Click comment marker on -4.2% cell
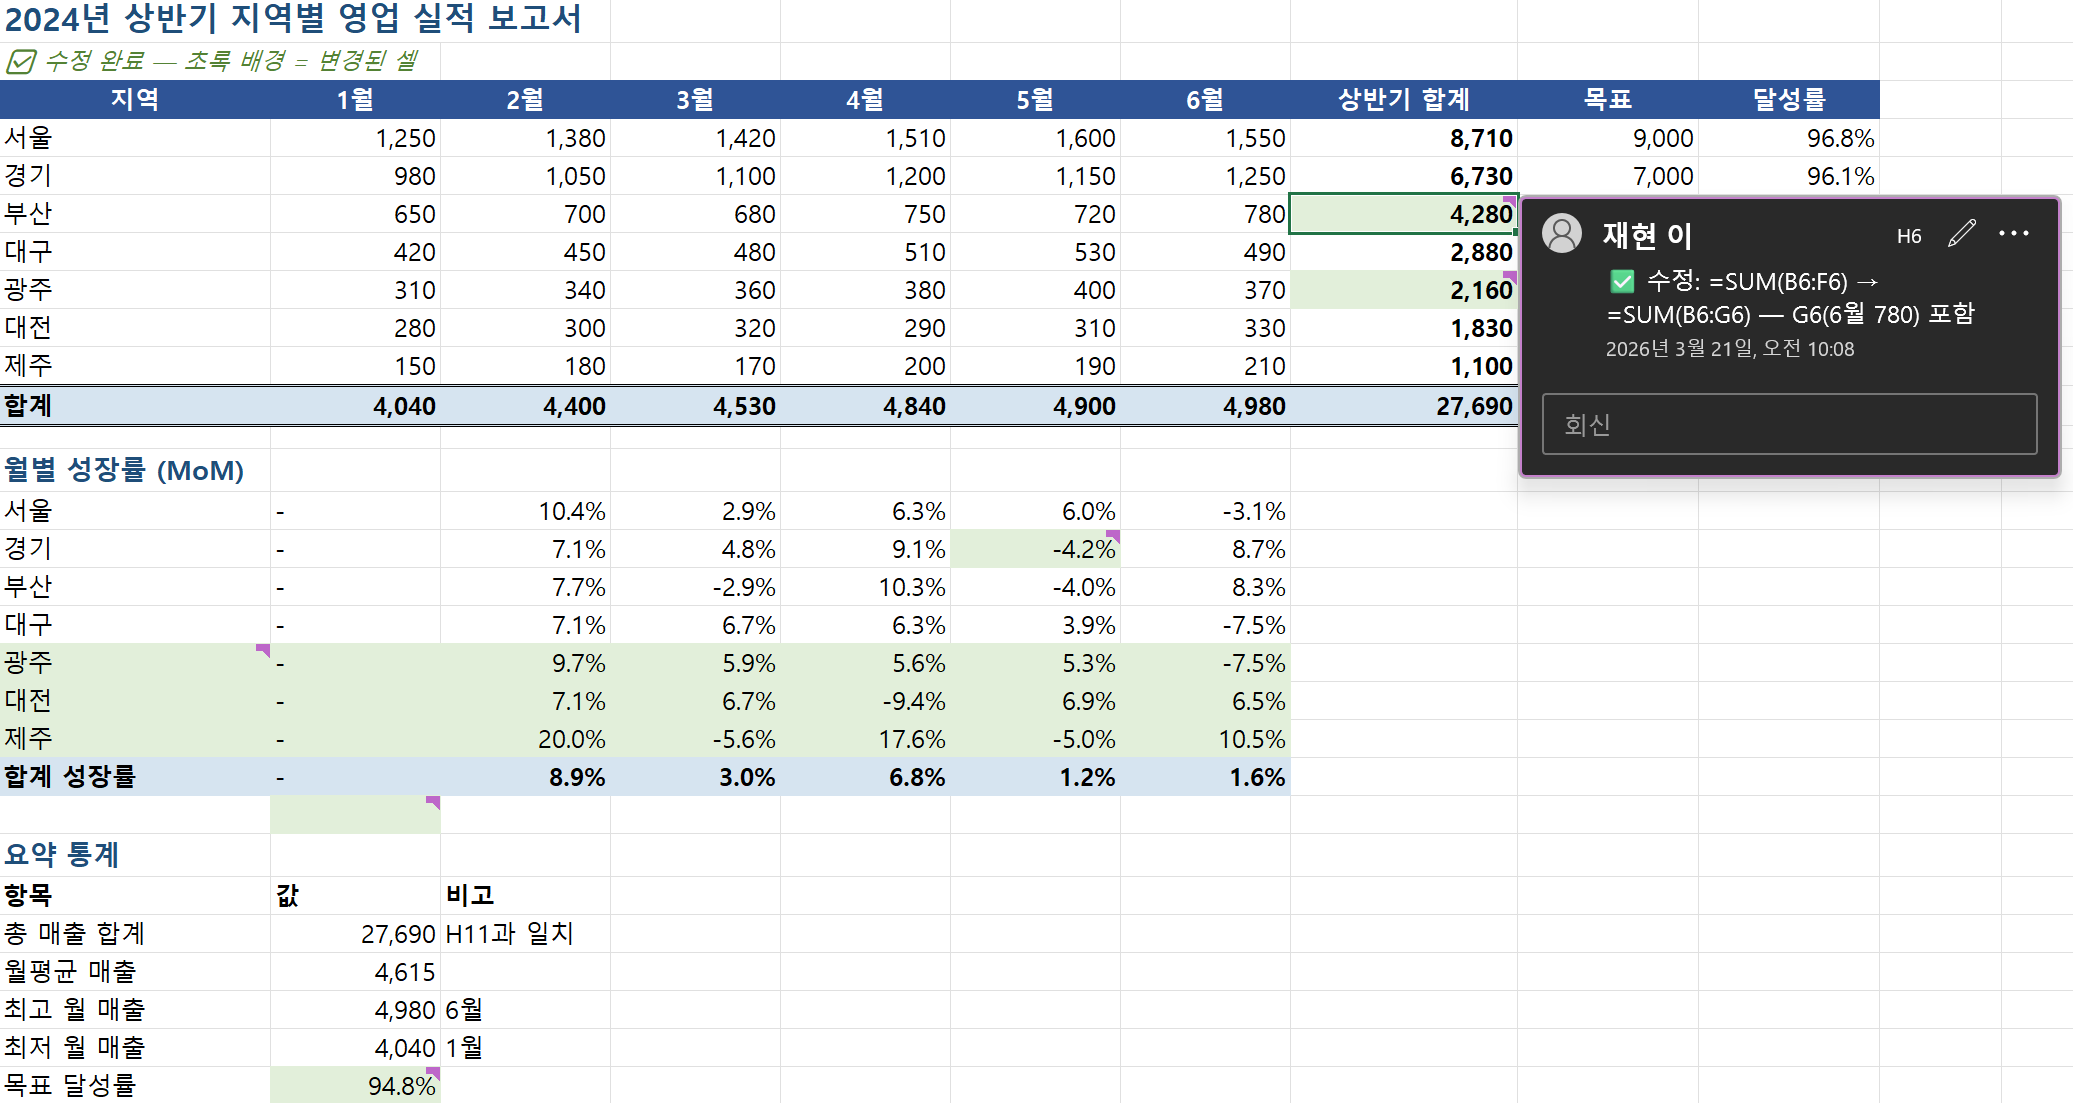This screenshot has width=2073, height=1103. coord(1113,536)
